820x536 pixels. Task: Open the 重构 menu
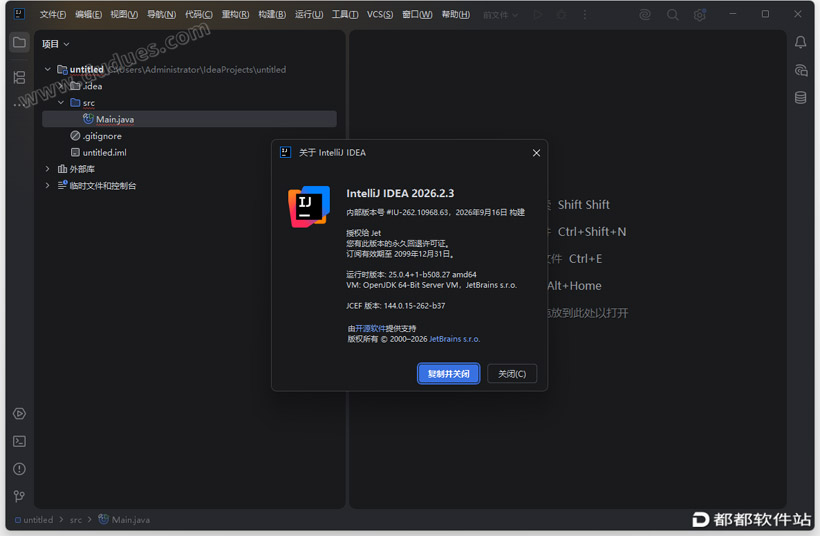point(235,15)
